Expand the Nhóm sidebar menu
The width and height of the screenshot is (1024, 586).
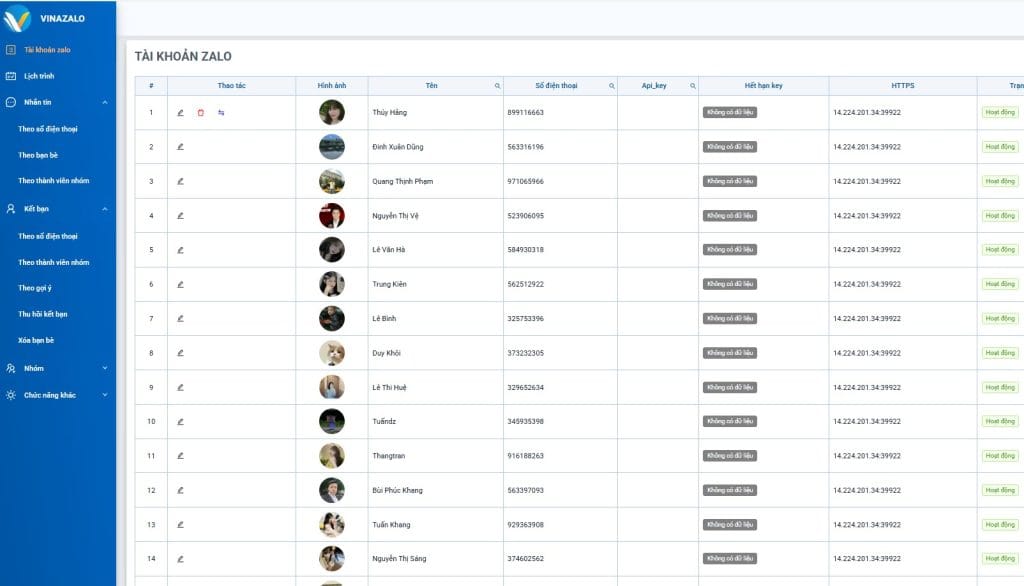[x=105, y=368]
